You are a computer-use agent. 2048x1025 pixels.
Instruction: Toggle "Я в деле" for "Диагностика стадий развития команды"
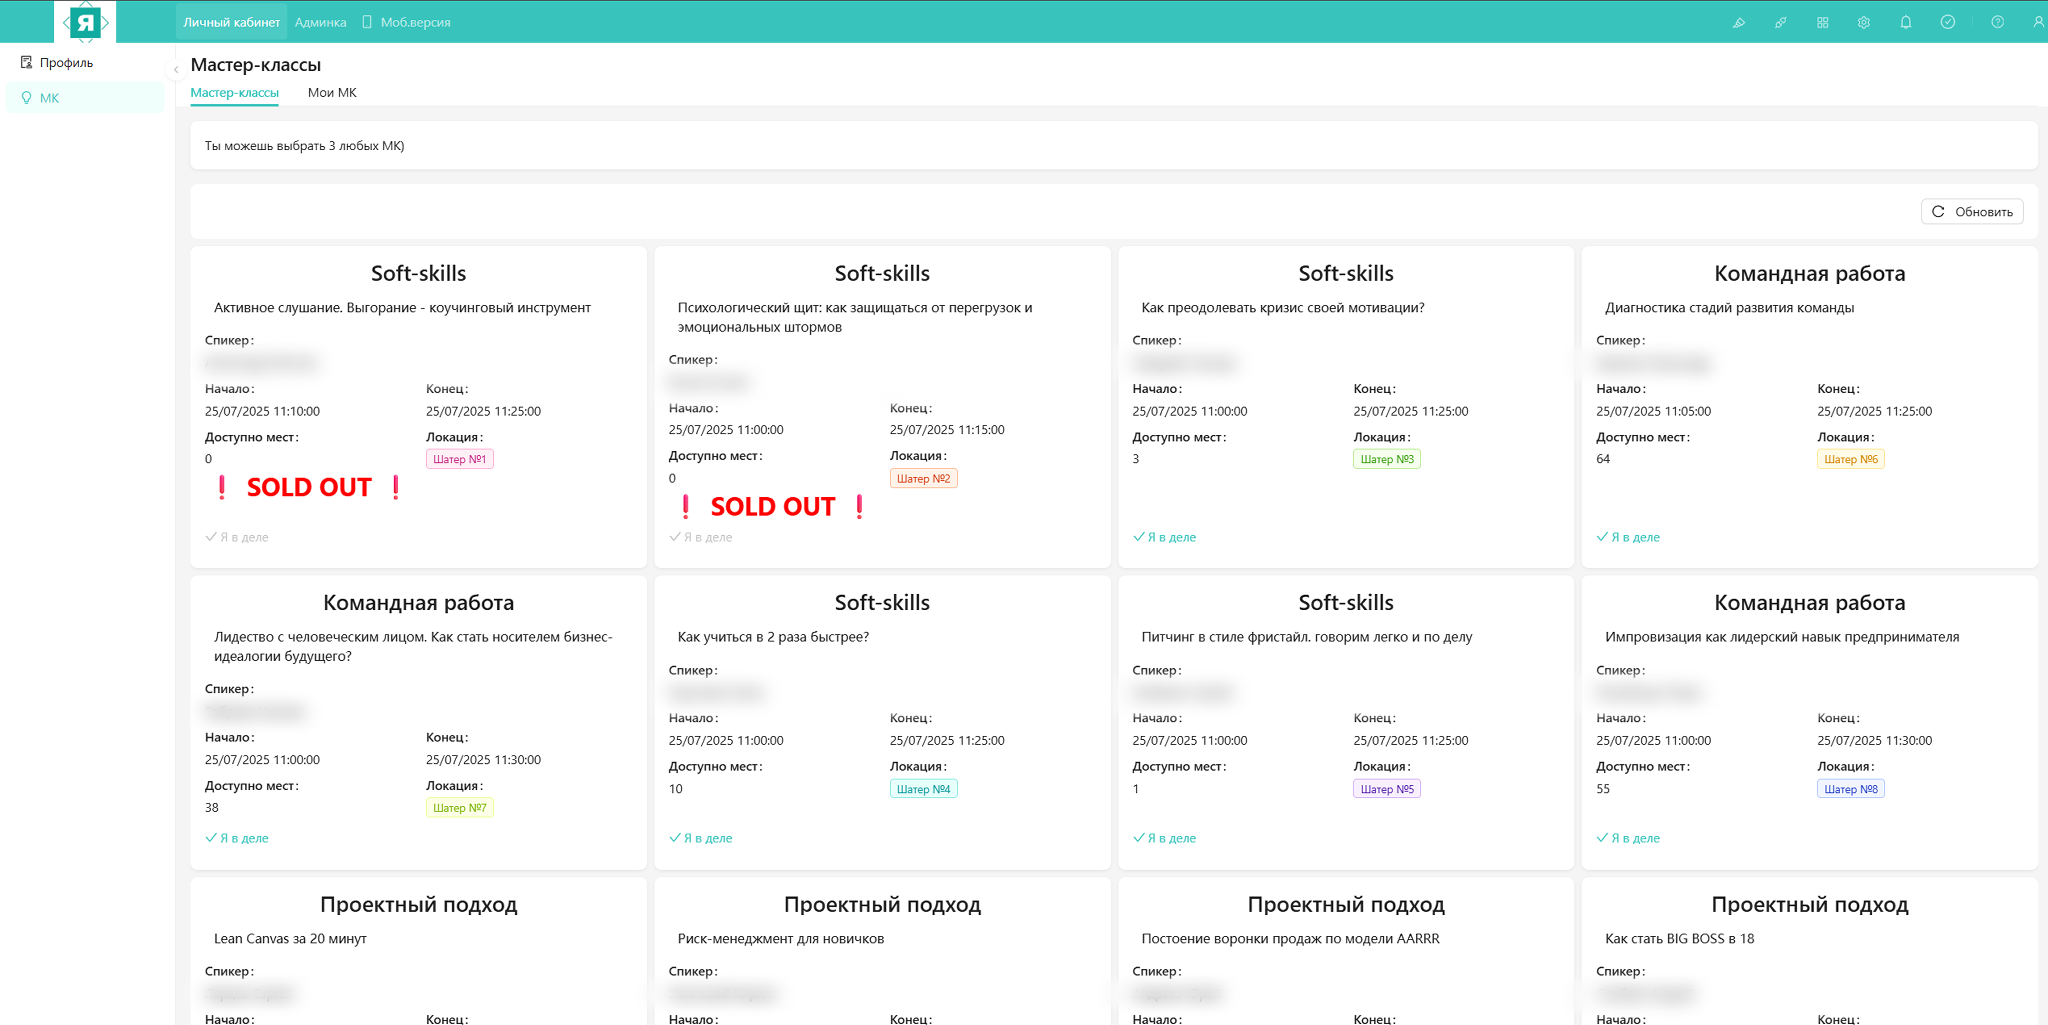pyautogui.click(x=1629, y=537)
